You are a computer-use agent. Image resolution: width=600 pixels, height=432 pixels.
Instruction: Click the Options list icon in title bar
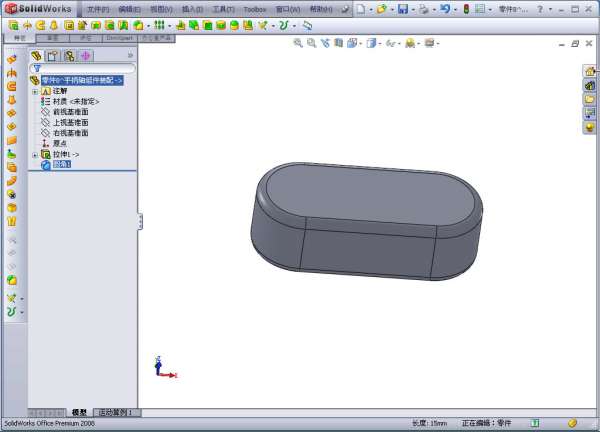coord(479,9)
